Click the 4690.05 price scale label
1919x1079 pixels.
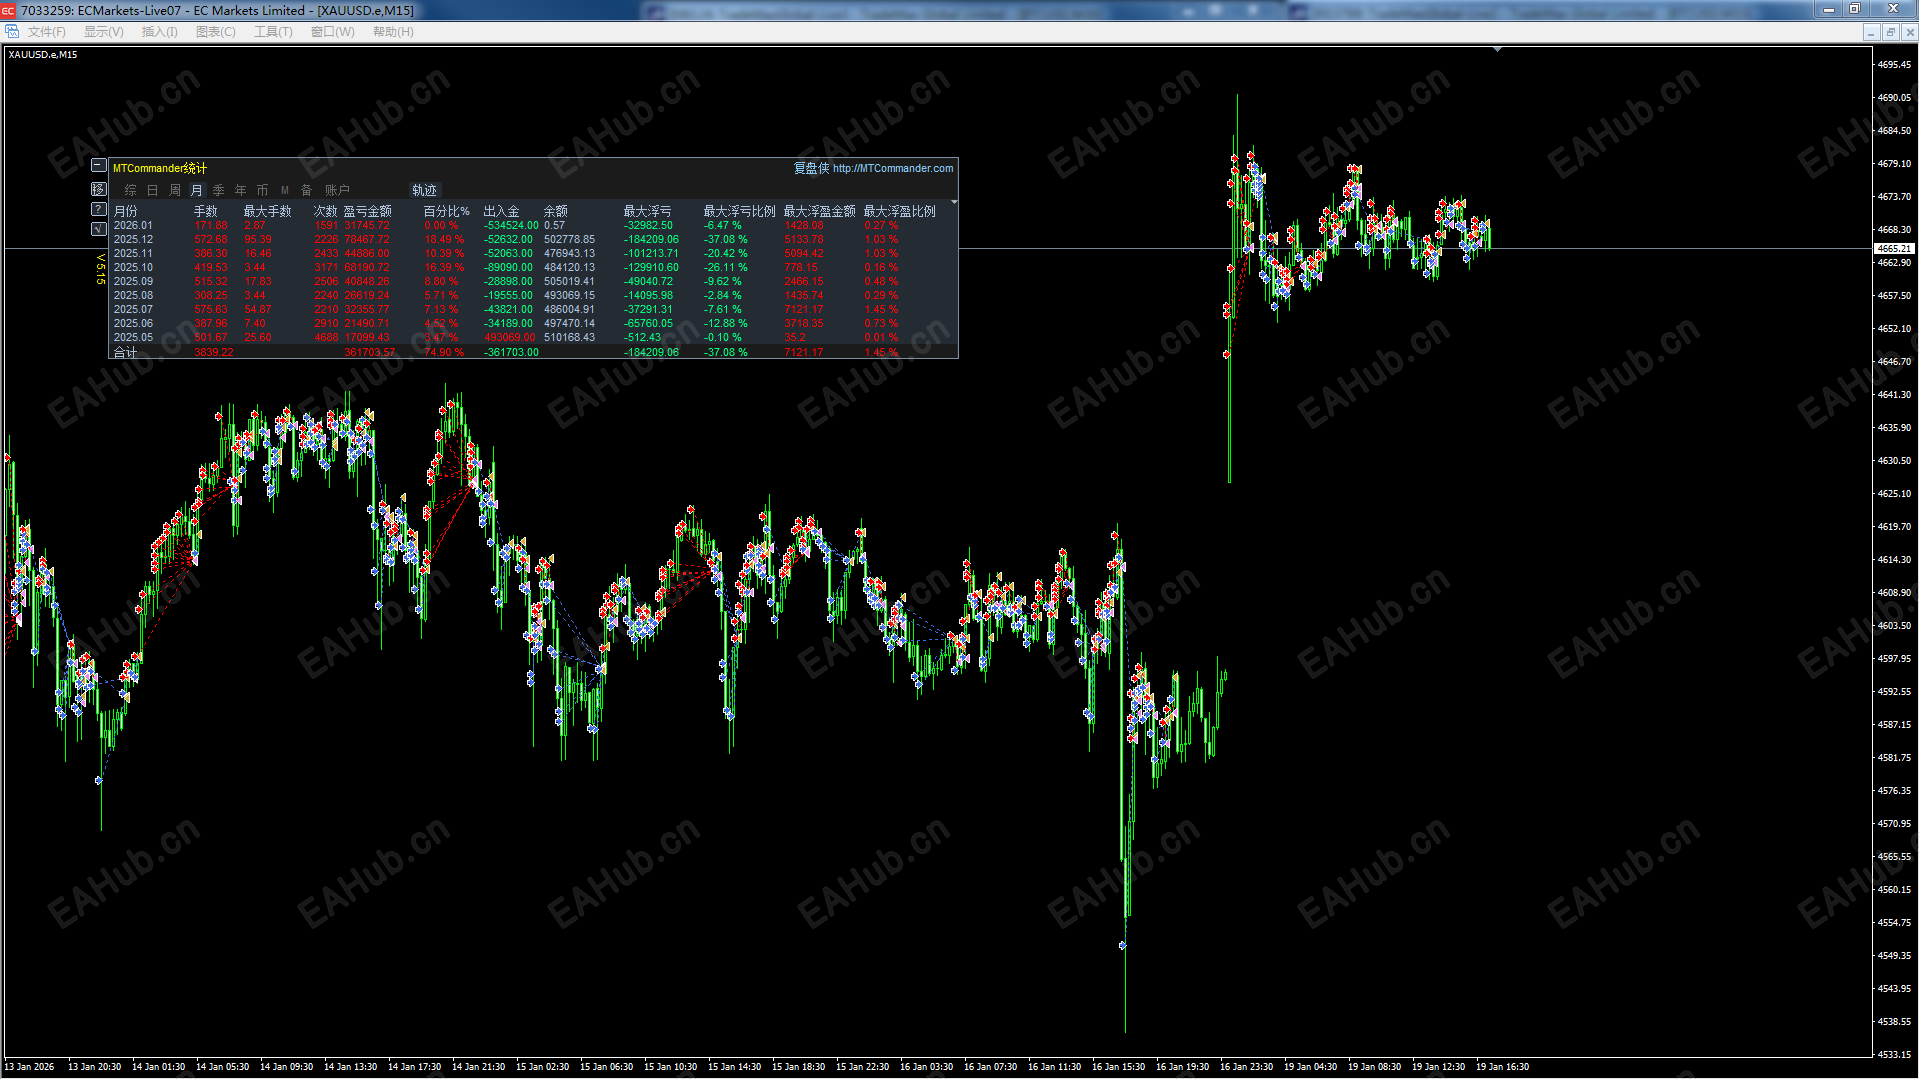(1894, 98)
